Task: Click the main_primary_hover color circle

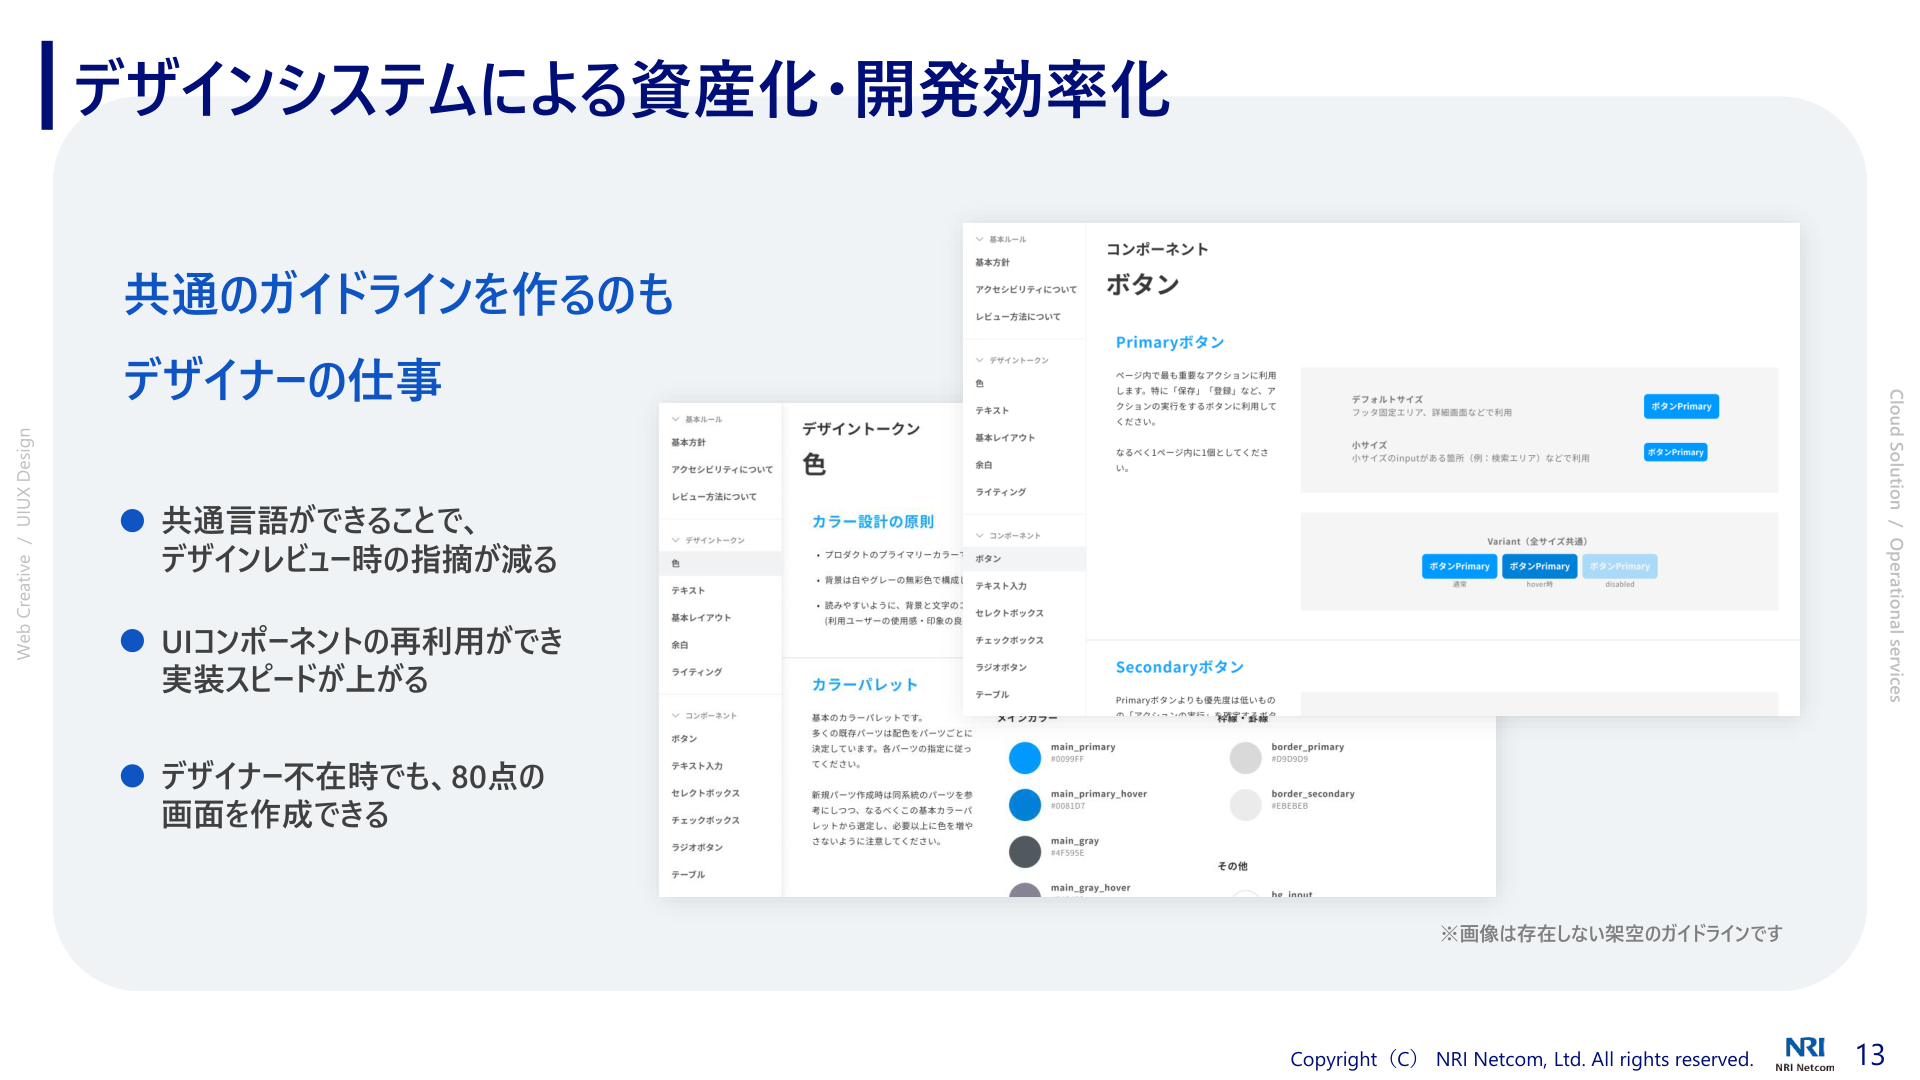Action: [1025, 805]
